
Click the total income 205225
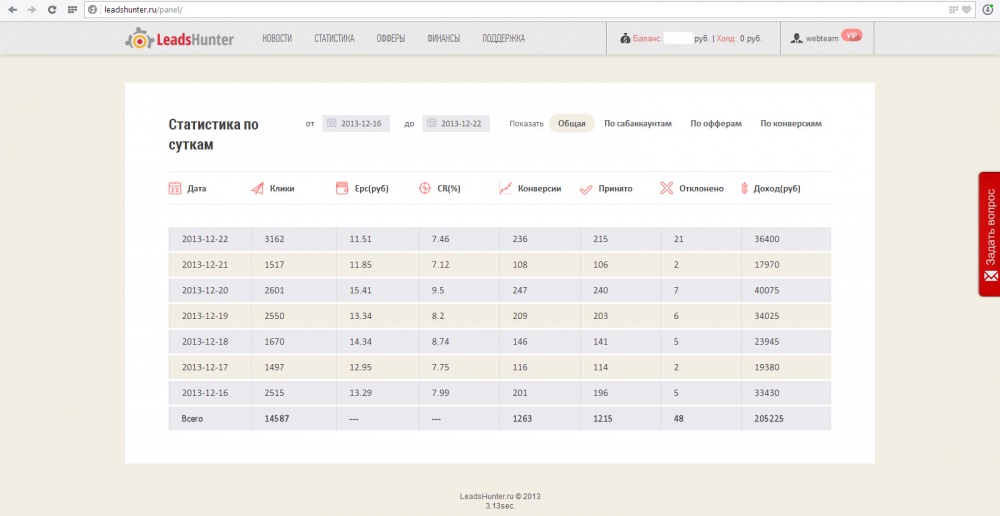(x=769, y=418)
